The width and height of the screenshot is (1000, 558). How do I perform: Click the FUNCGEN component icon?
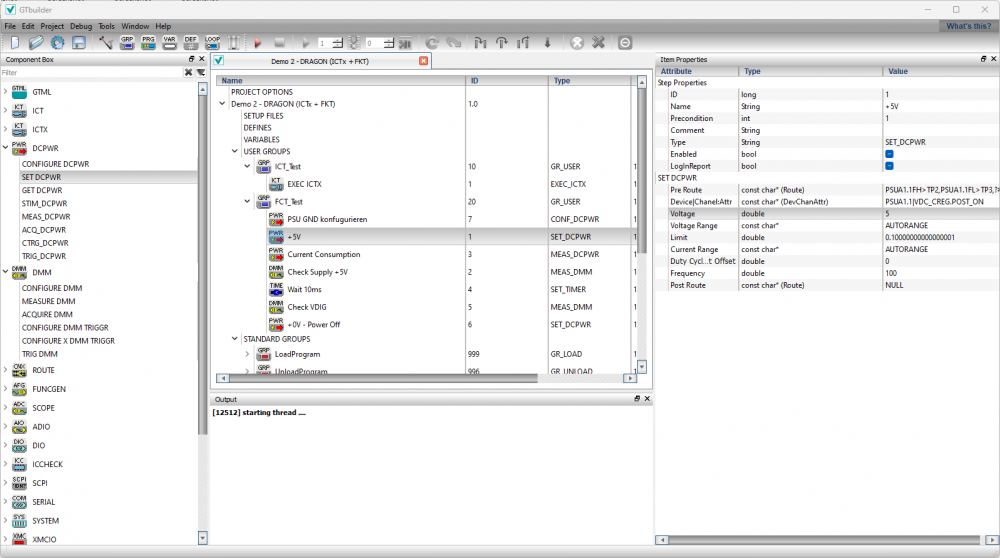19,389
